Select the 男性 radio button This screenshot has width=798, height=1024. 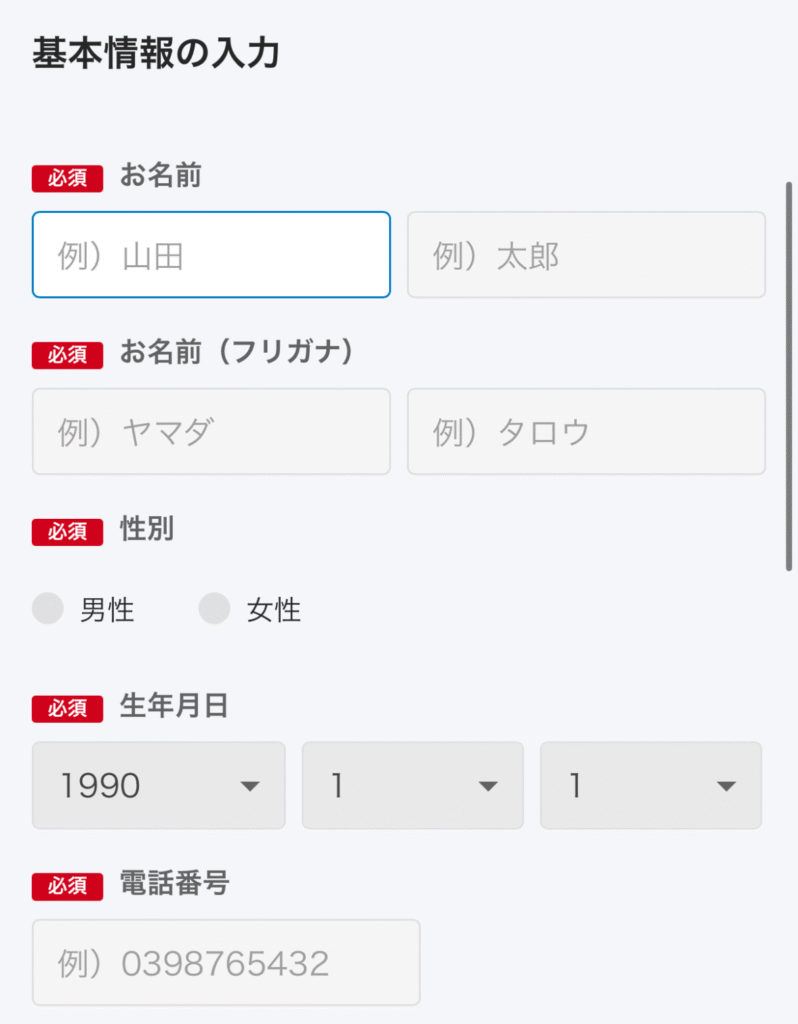point(48,609)
